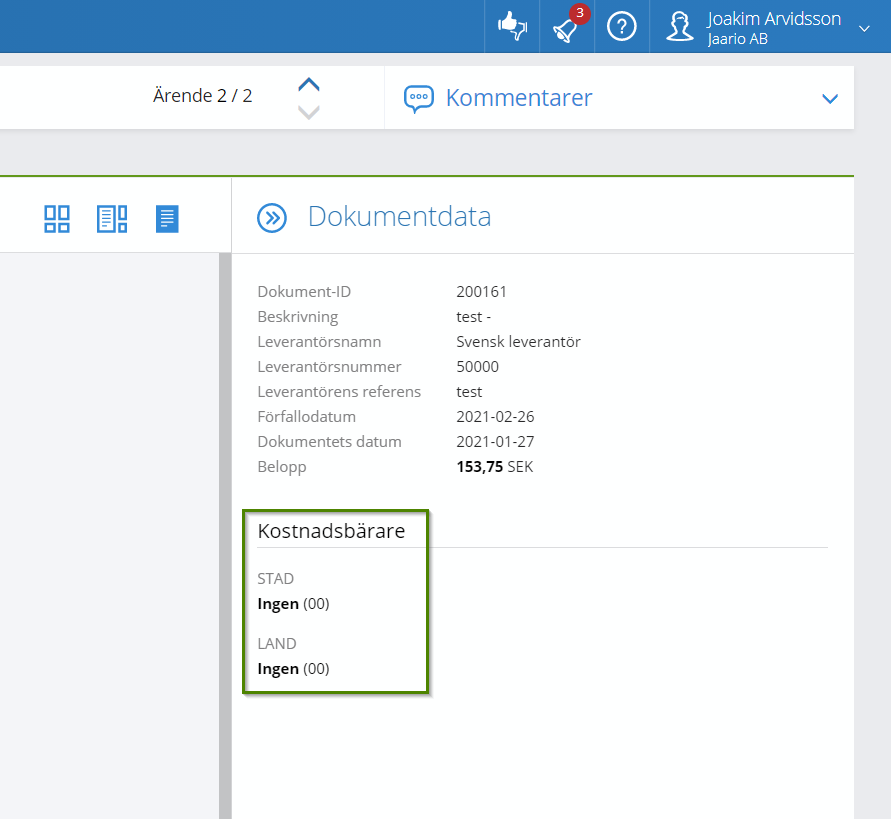Viewport: 891px width, 819px height.
Task: Click the Dokumentdata heading
Action: coord(399,217)
